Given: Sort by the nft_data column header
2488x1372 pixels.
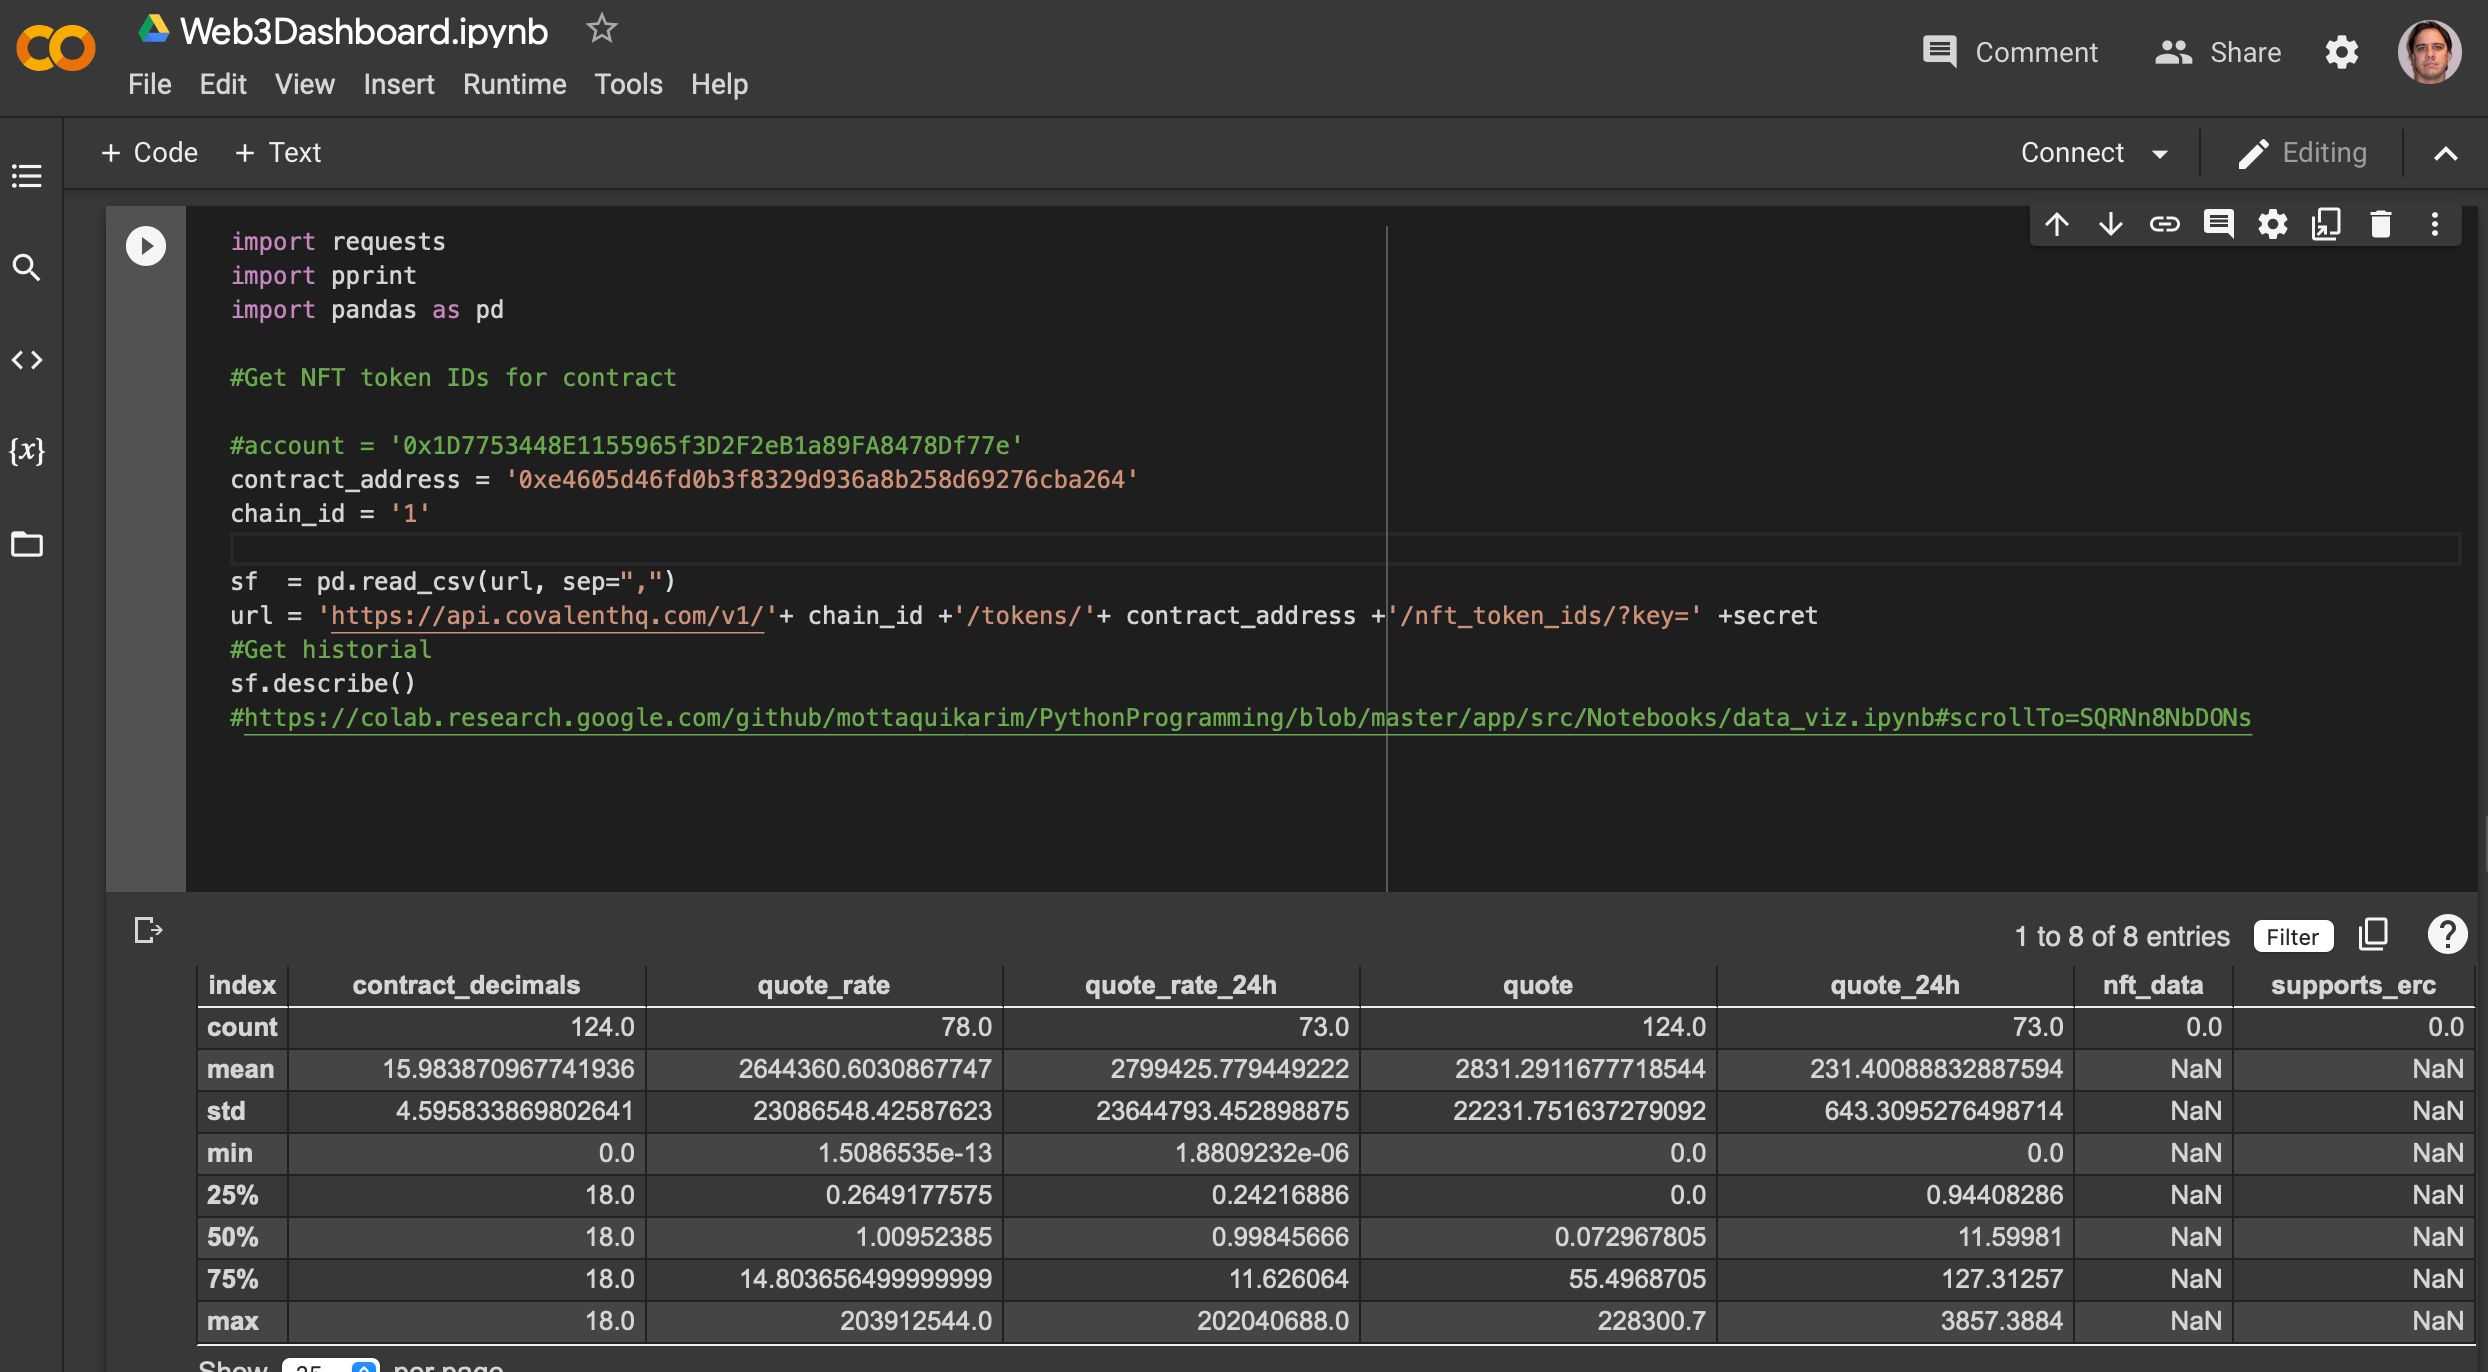Looking at the screenshot, I should click(x=2153, y=985).
